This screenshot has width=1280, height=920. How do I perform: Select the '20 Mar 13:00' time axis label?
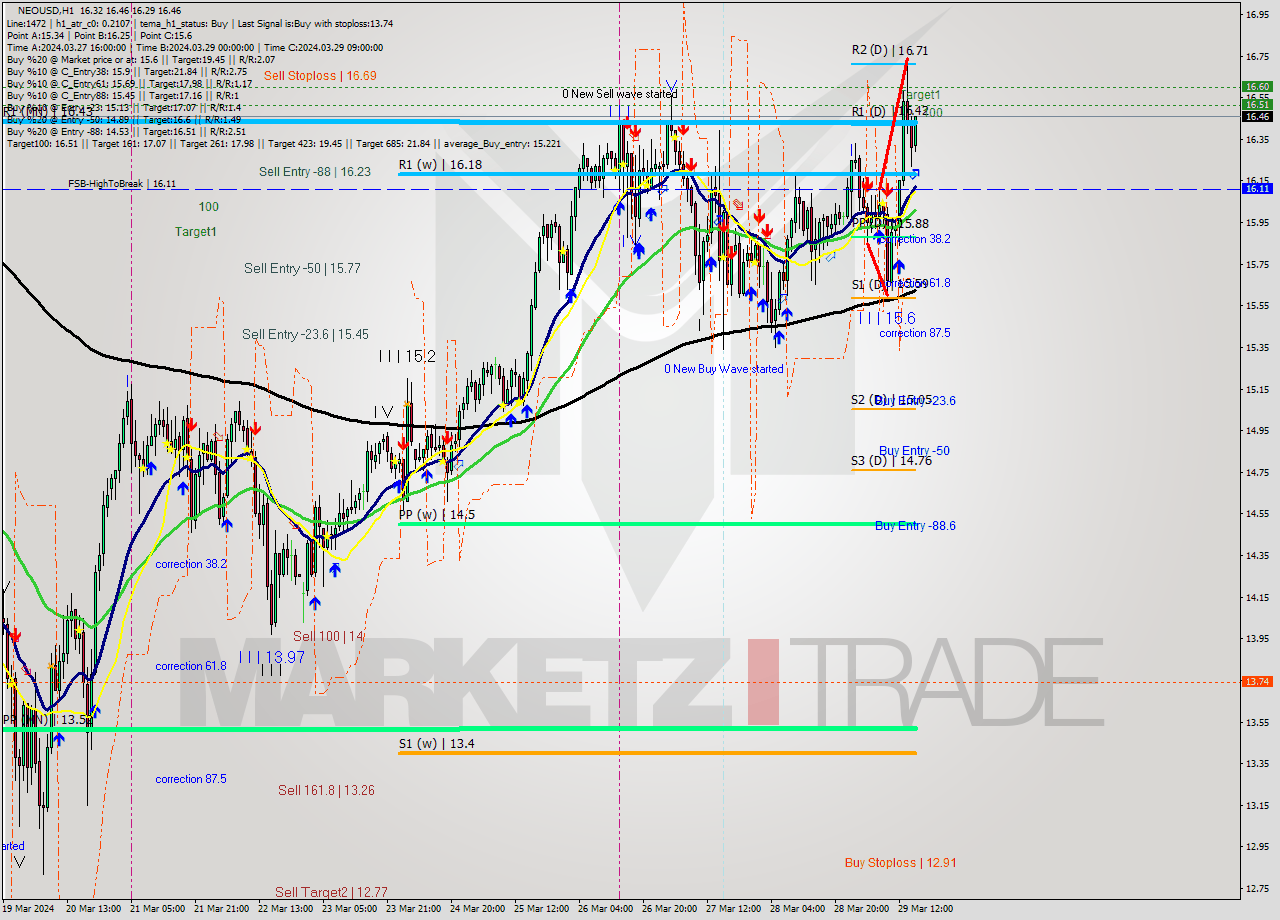94,909
